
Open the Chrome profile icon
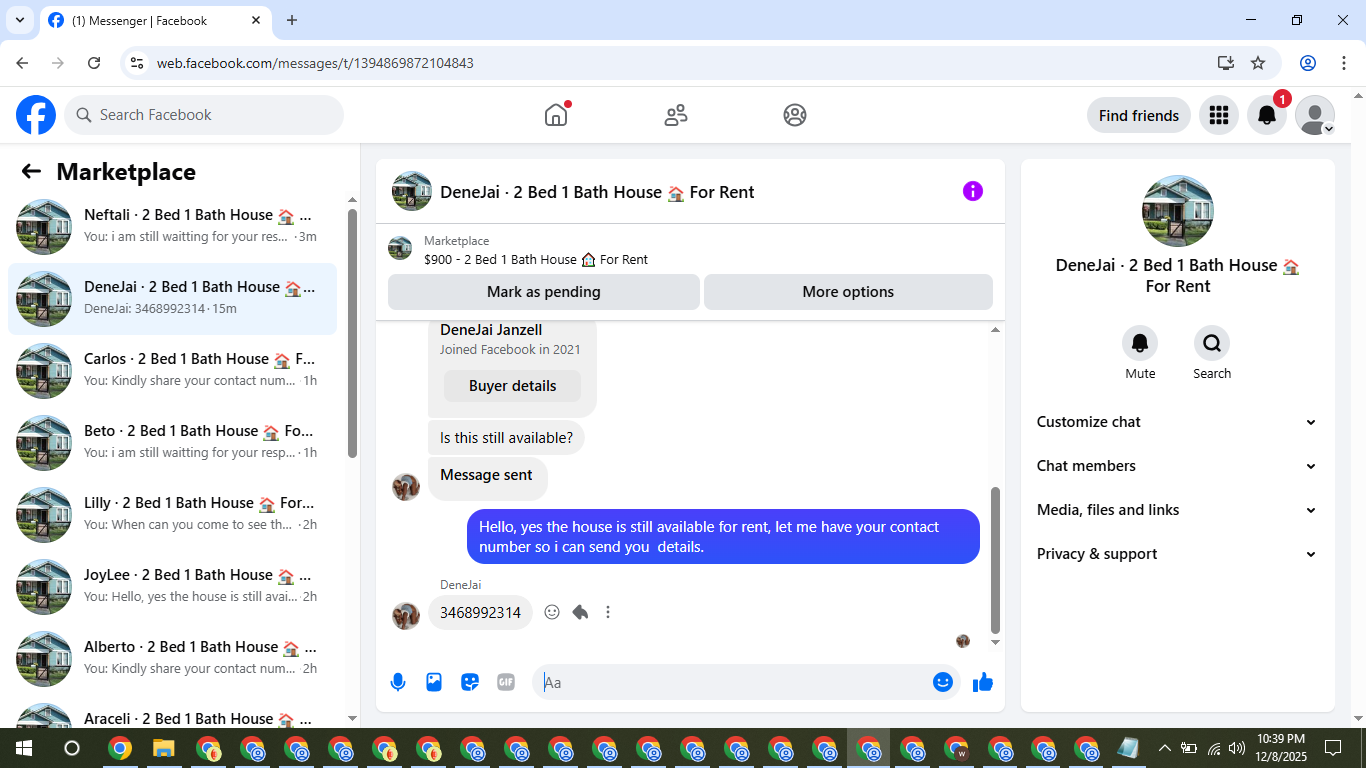[x=1308, y=63]
